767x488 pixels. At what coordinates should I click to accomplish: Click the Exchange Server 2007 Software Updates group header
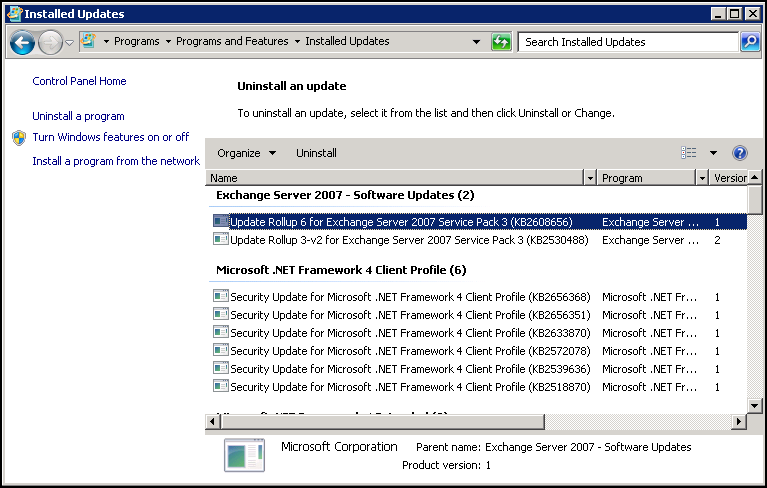(x=345, y=195)
